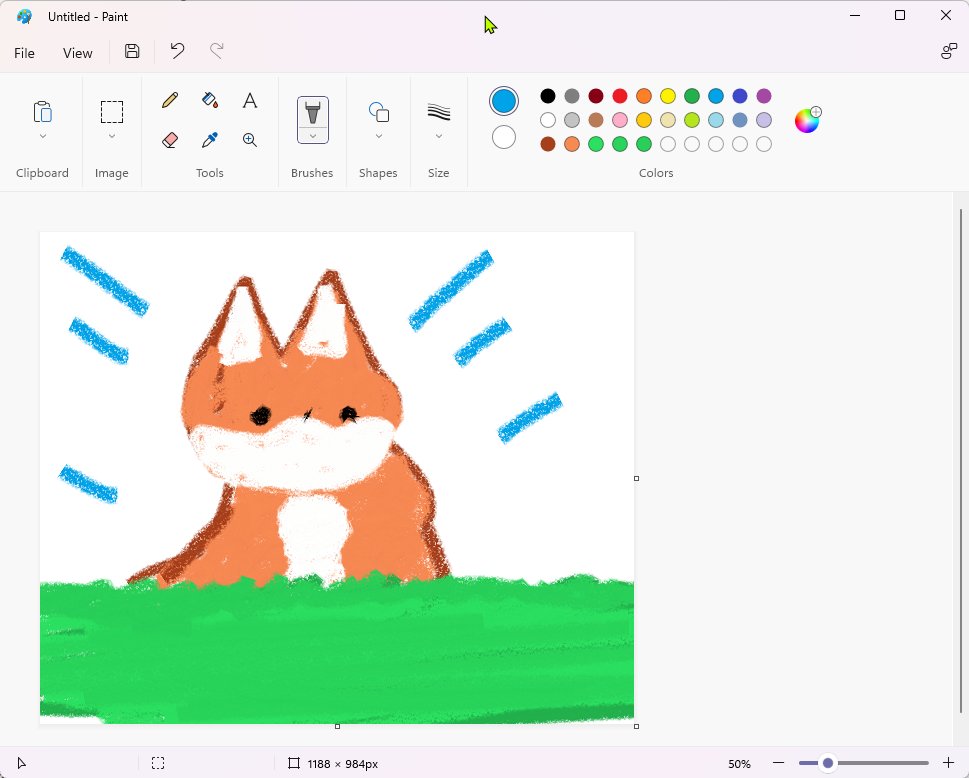Image resolution: width=969 pixels, height=778 pixels.
Task: Pick the custom dark brown swatch
Action: point(548,144)
